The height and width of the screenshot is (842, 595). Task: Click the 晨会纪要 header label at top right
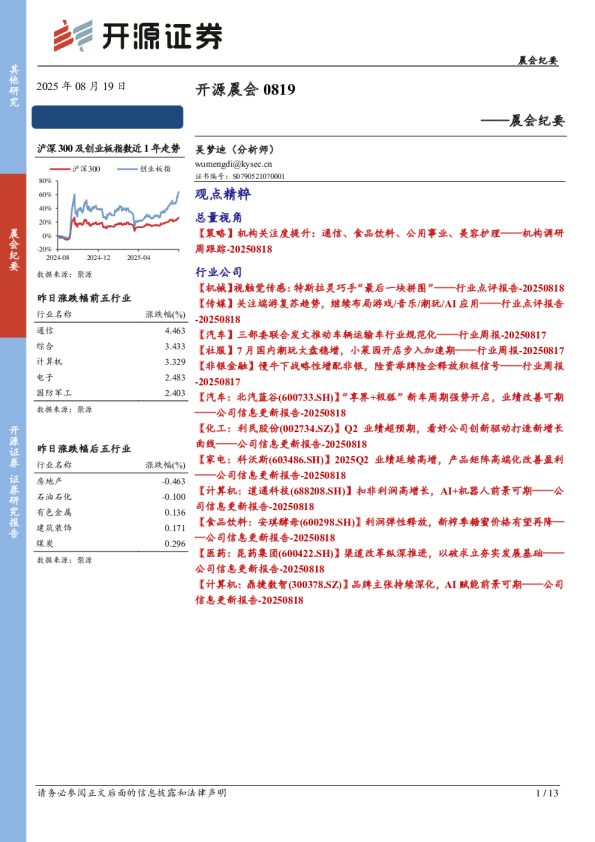click(x=538, y=60)
